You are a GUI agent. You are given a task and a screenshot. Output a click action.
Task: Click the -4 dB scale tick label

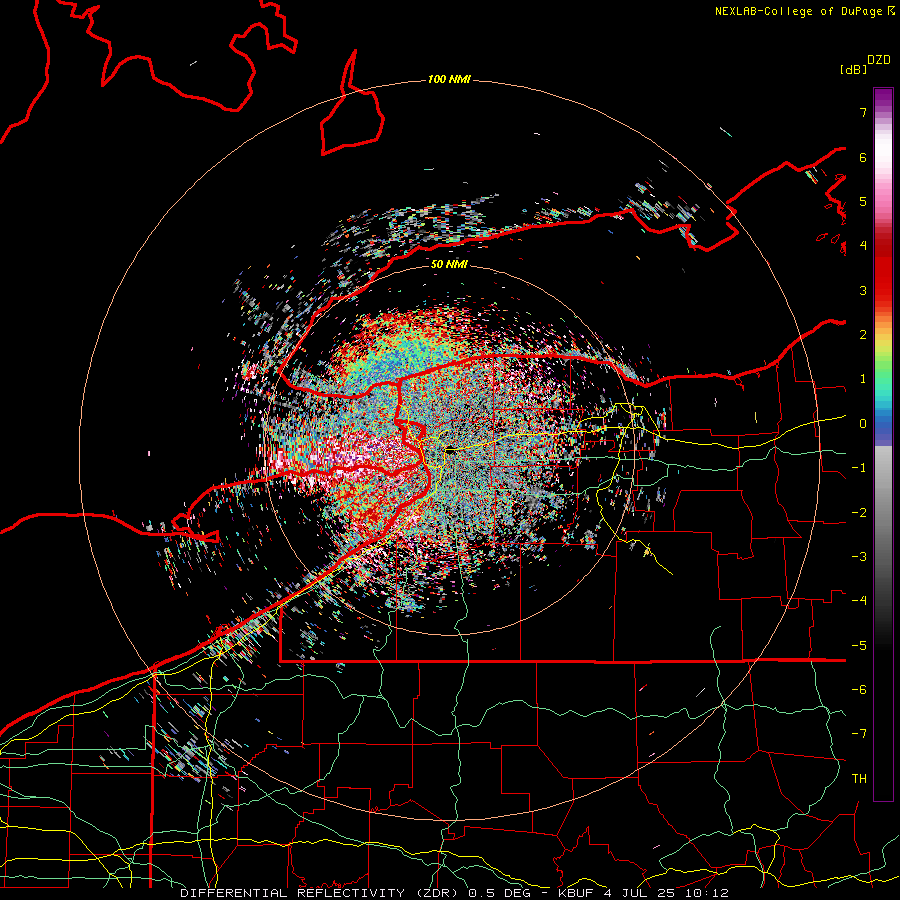point(859,601)
